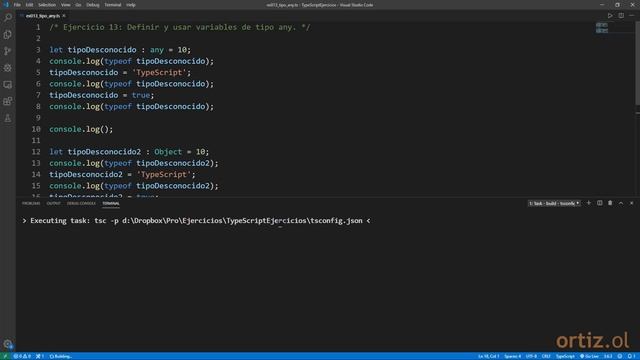Click the TypeScript version number in status bar
The image size is (640, 360).
(608, 356)
